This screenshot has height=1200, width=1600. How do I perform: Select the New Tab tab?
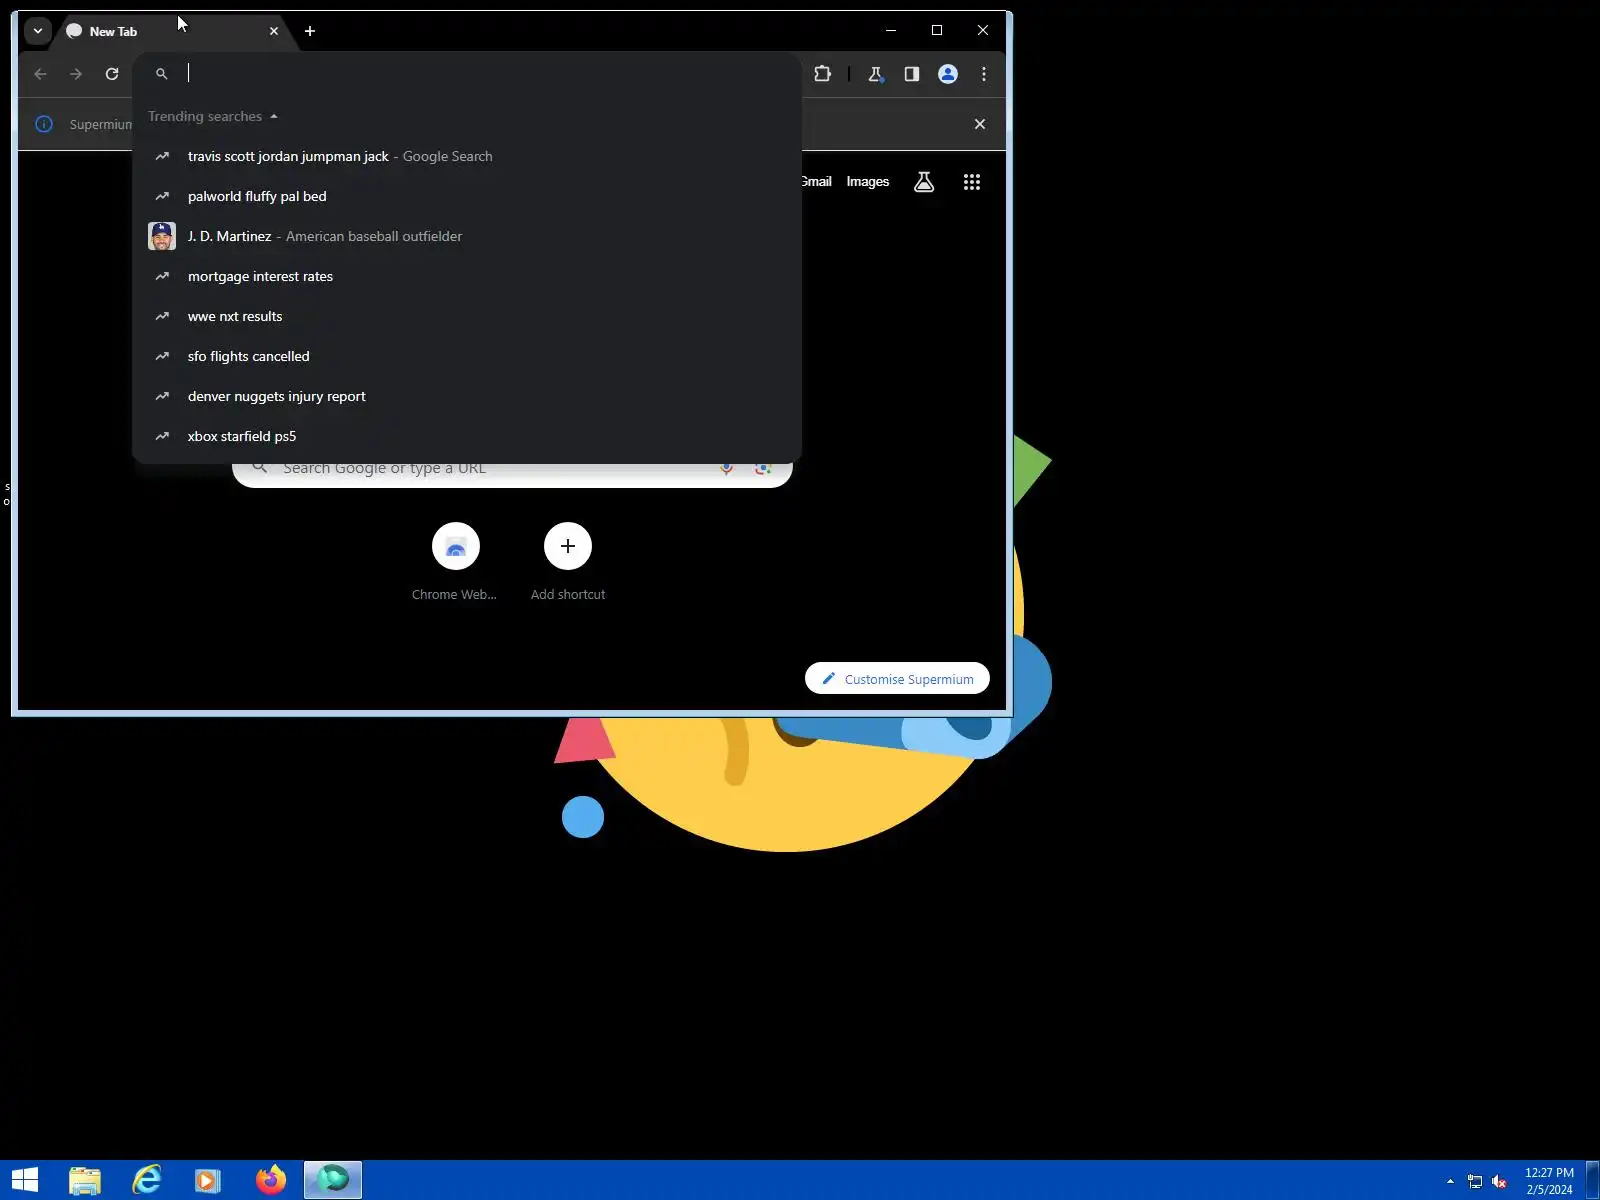tap(170, 31)
